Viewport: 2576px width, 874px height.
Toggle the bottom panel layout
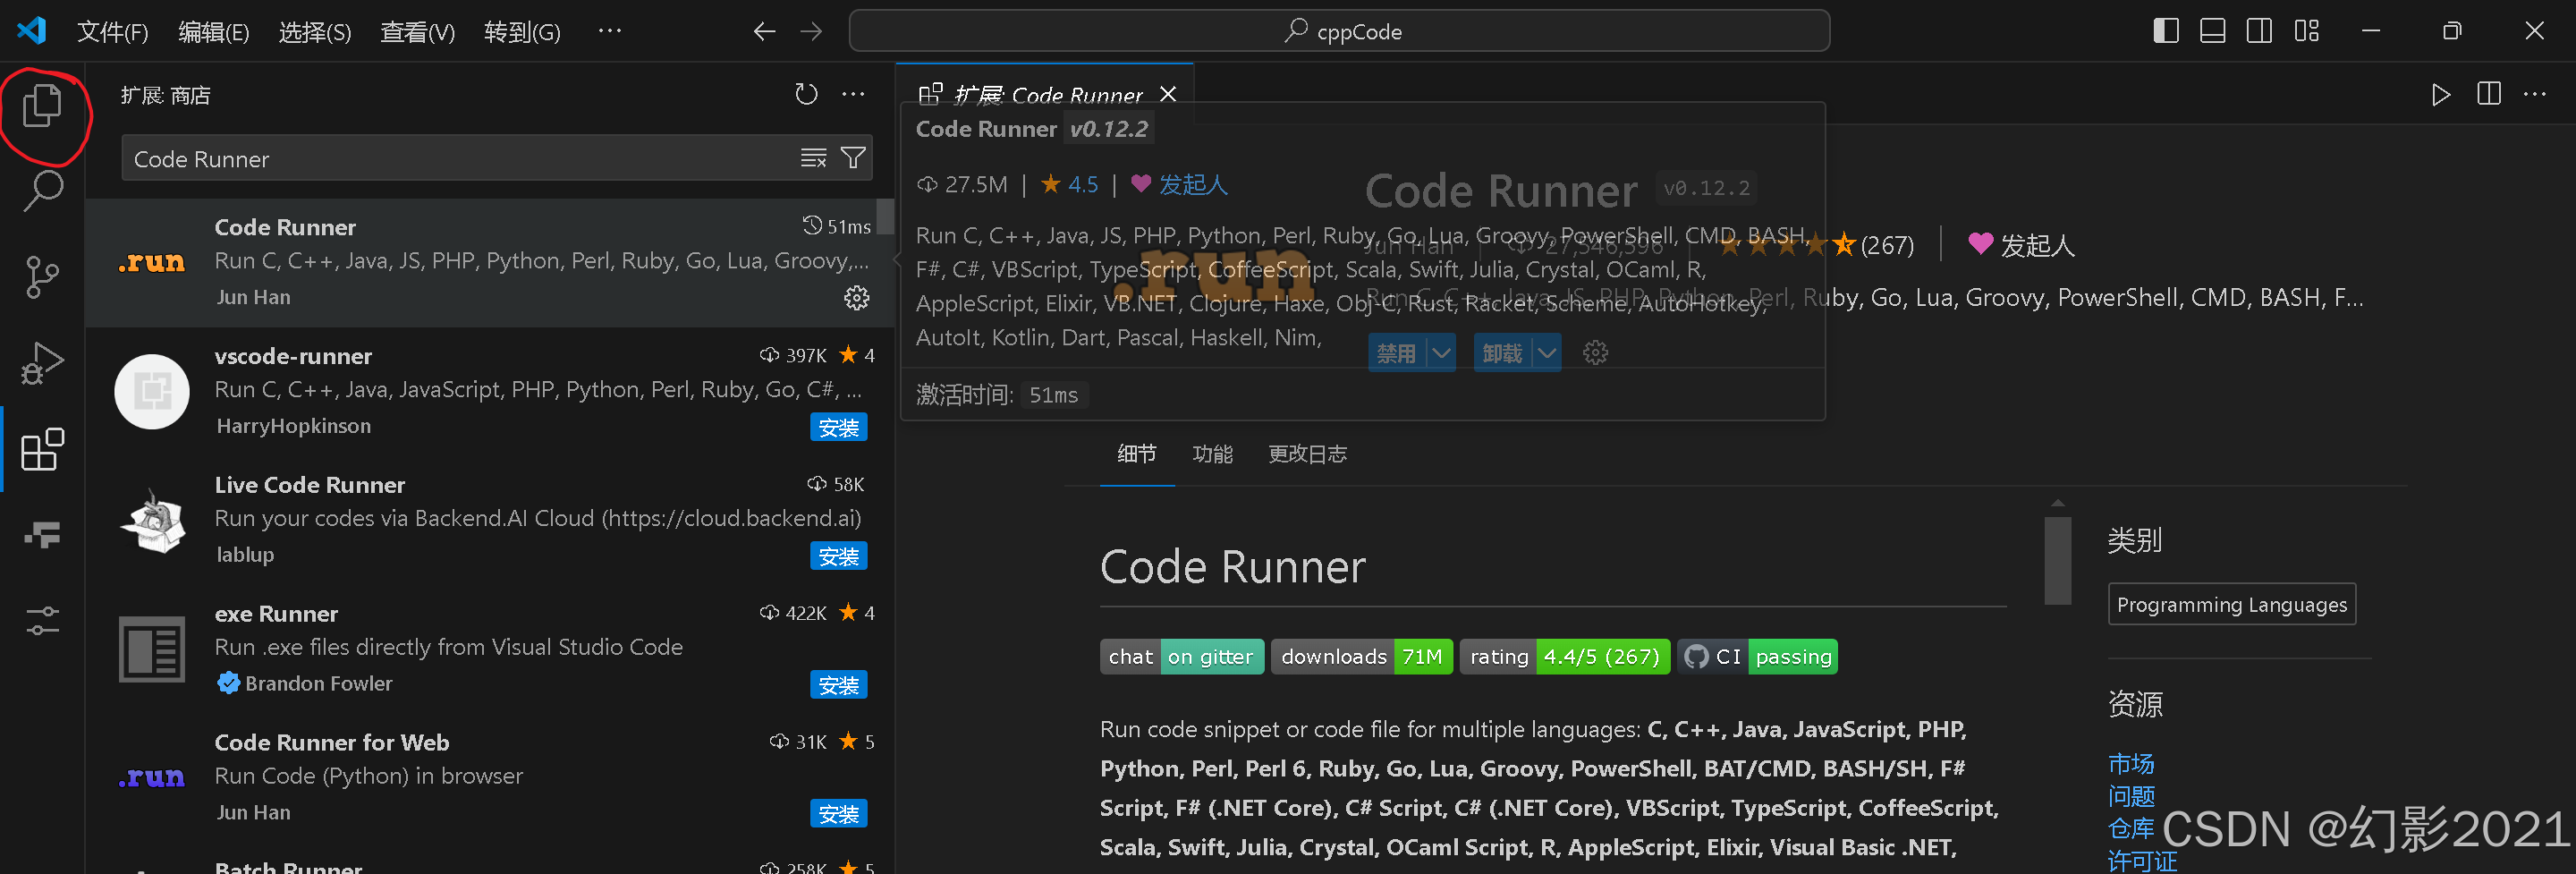pyautogui.click(x=2213, y=31)
